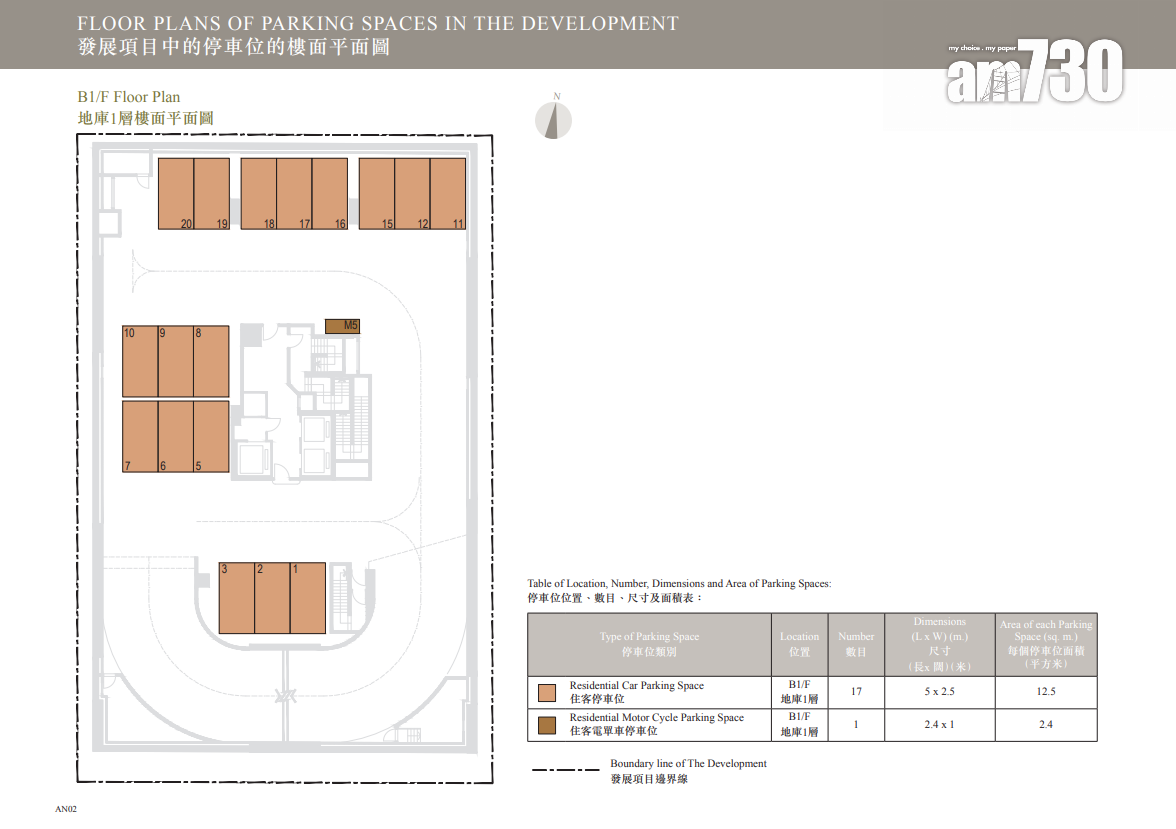Select parking space number 6

click(176, 436)
